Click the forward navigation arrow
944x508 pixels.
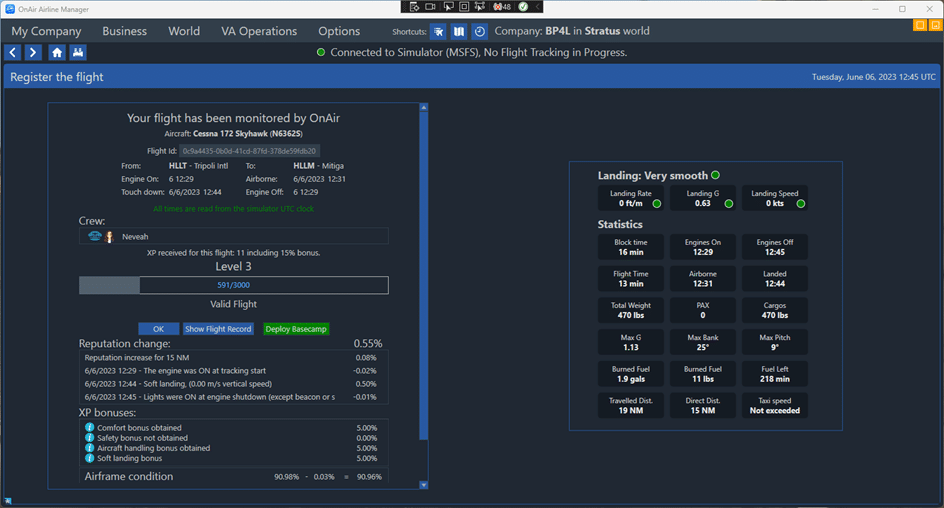(33, 53)
